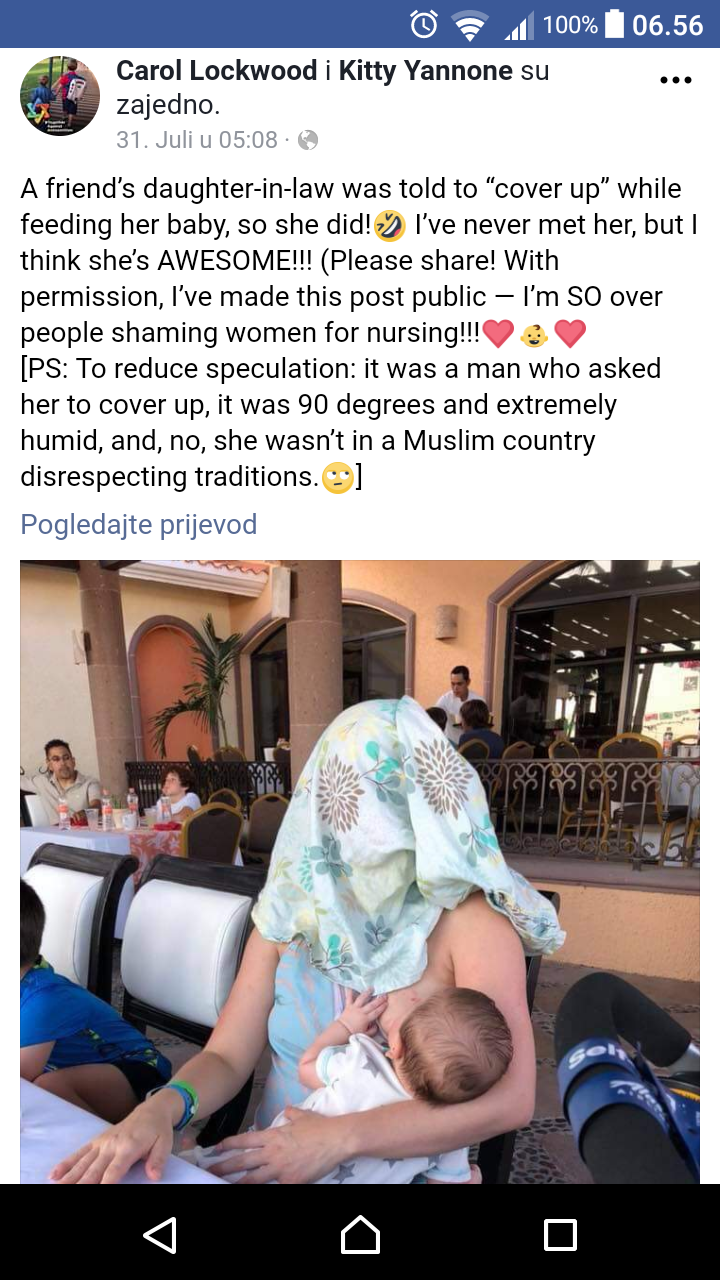Tap the poster's profile picture
This screenshot has height=1280, width=720.
click(x=60, y=96)
